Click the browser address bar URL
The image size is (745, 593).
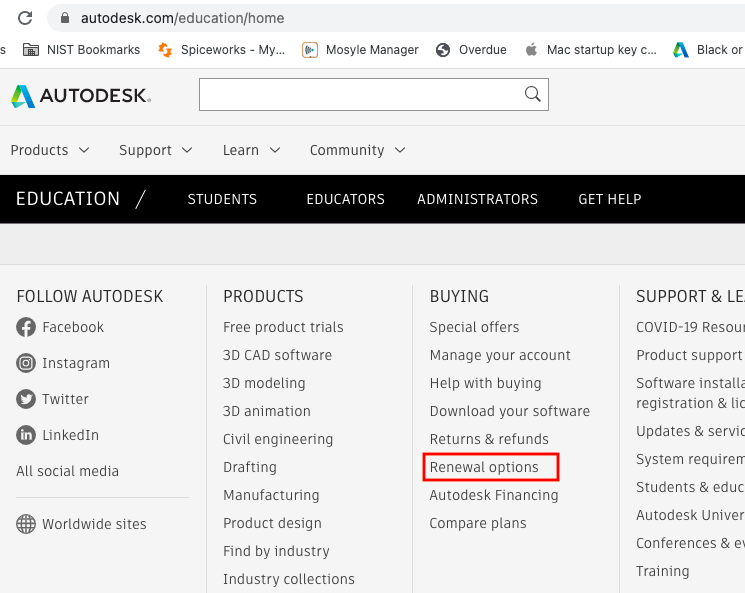pyautogui.click(x=182, y=18)
